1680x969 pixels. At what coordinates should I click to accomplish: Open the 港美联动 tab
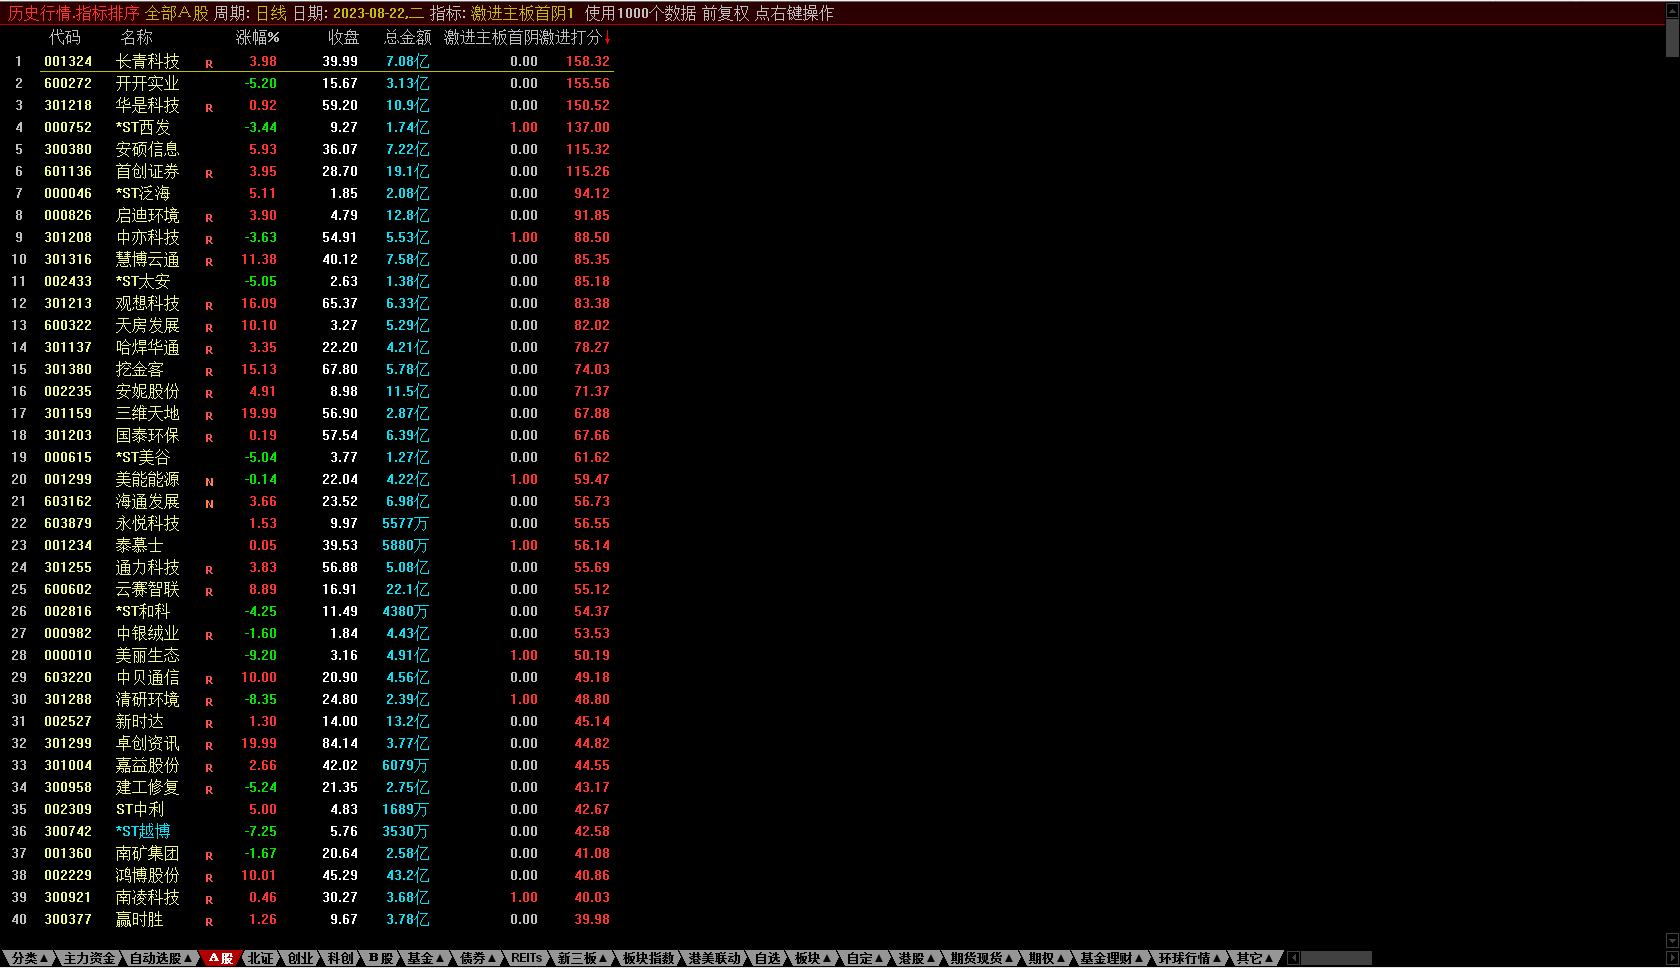click(x=714, y=958)
